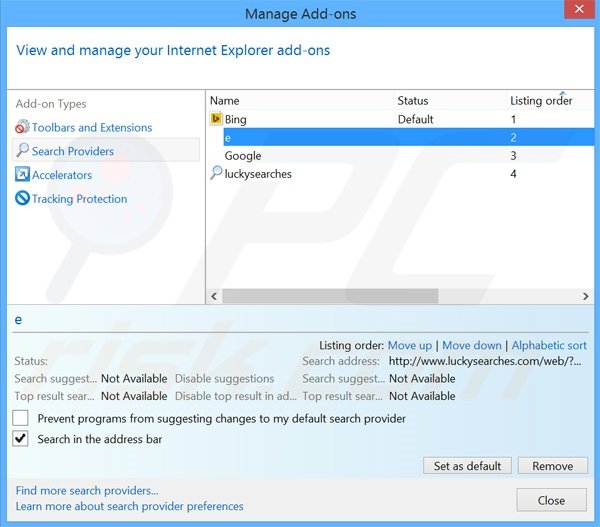This screenshot has width=600, height=527.
Task: Select the Bing search provider row
Action: click(x=400, y=119)
